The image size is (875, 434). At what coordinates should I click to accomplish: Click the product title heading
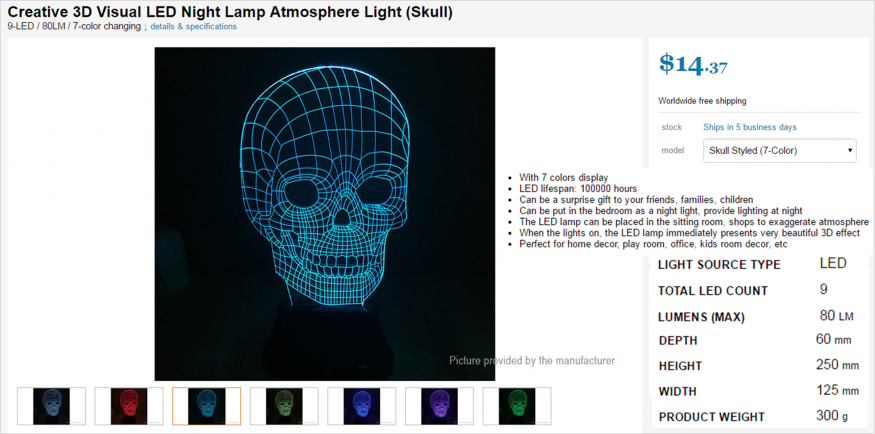(x=230, y=12)
